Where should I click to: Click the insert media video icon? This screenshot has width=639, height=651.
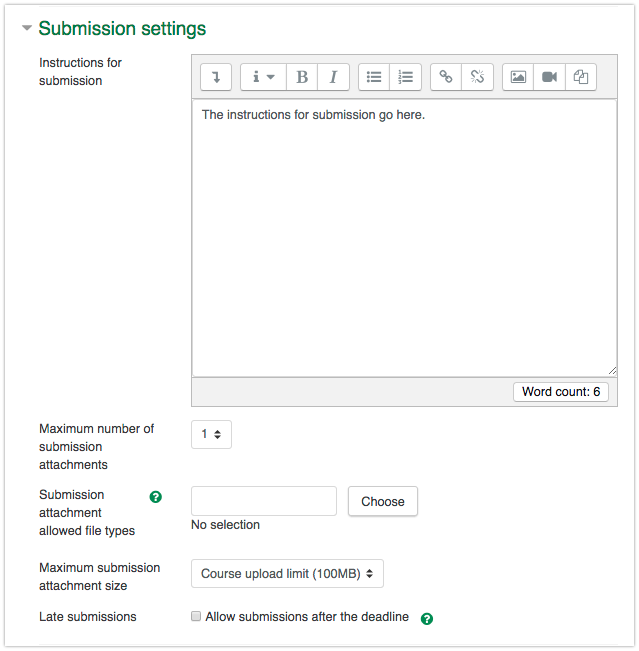pyautogui.click(x=549, y=77)
